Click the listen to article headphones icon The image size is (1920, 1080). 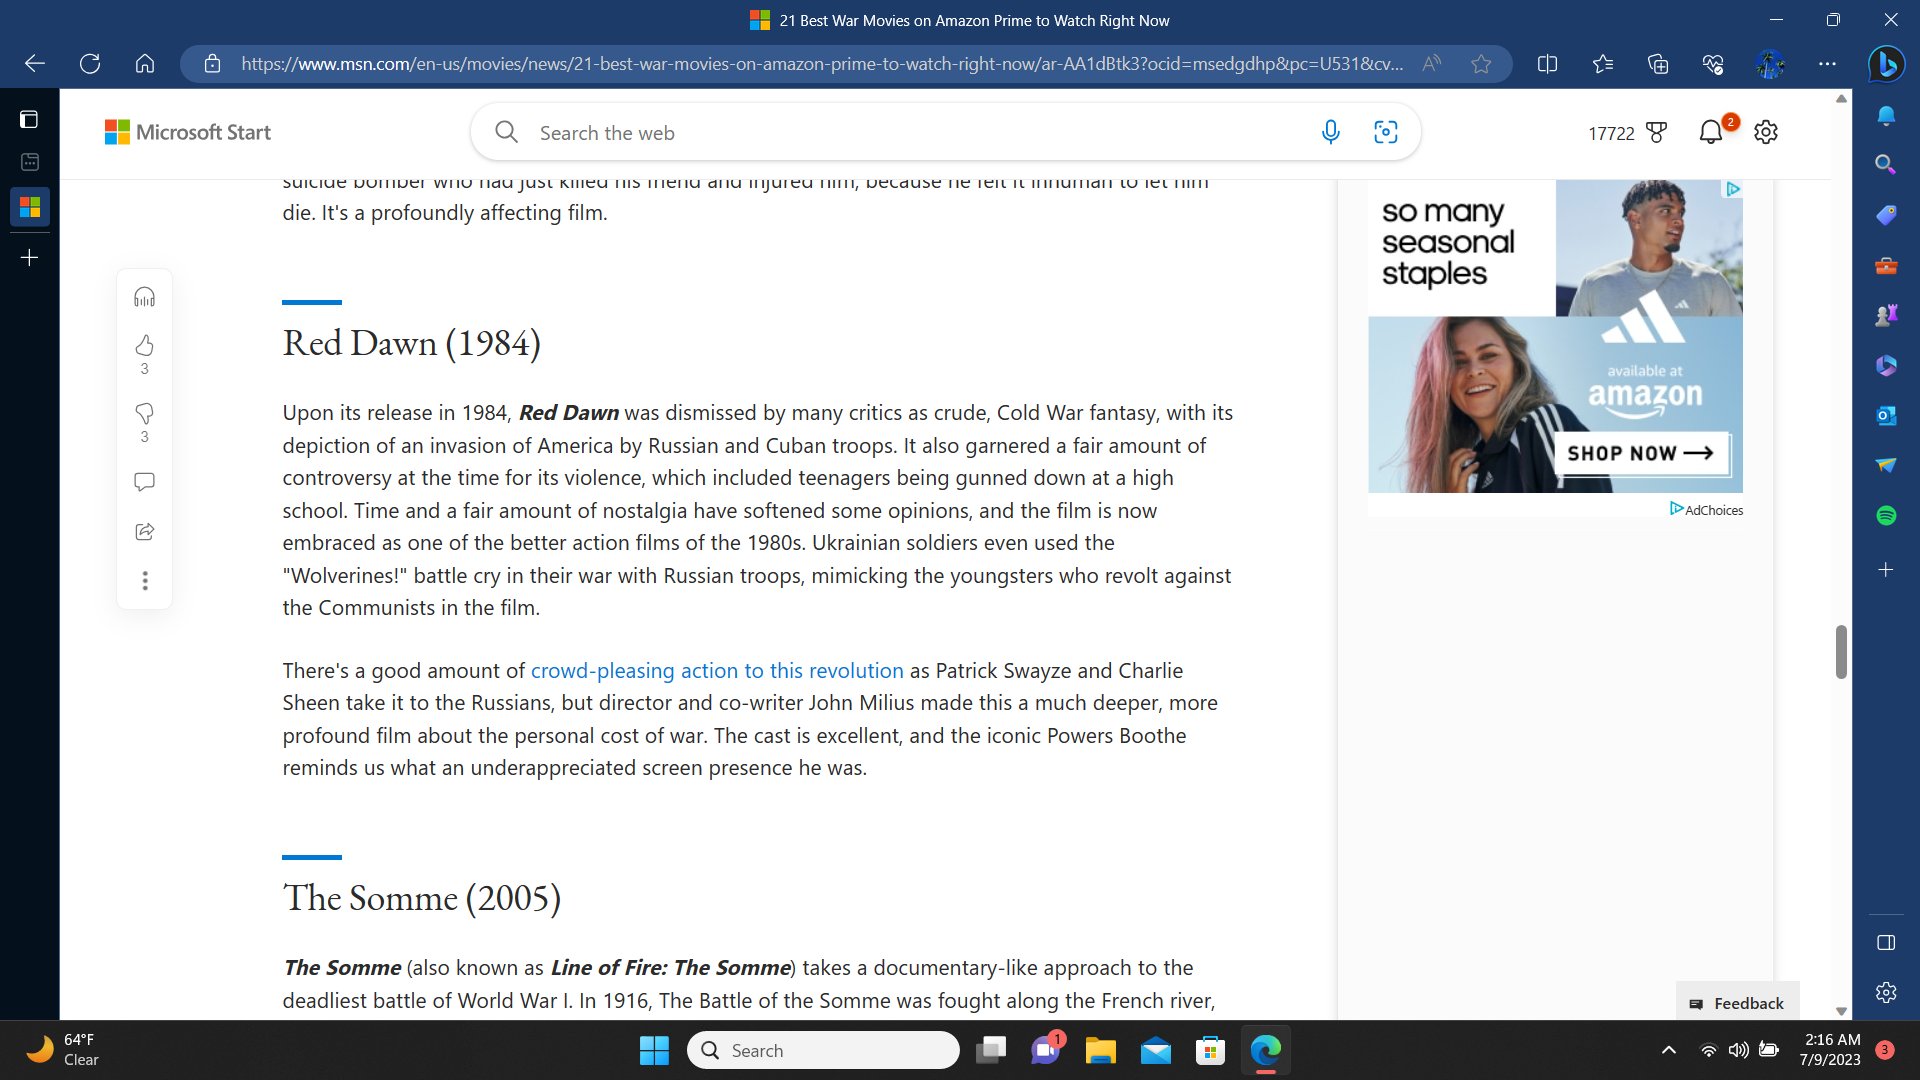tap(144, 297)
